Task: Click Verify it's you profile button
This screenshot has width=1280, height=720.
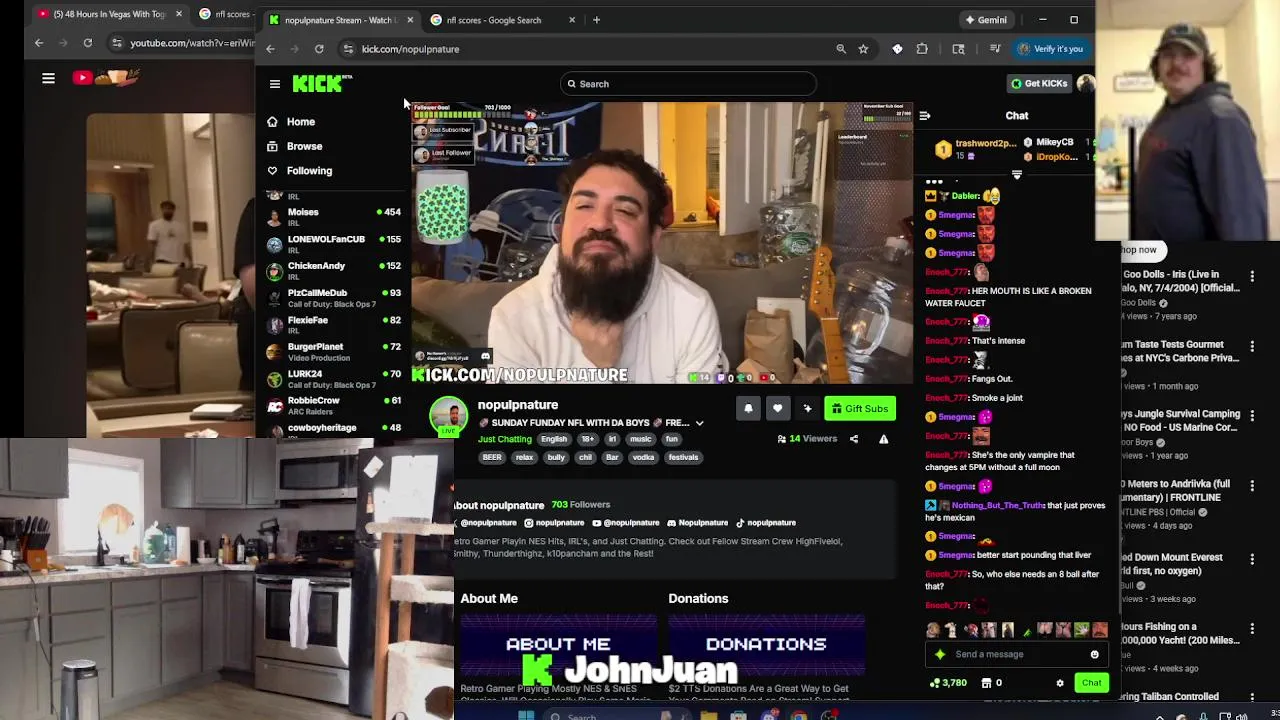Action: point(1050,49)
